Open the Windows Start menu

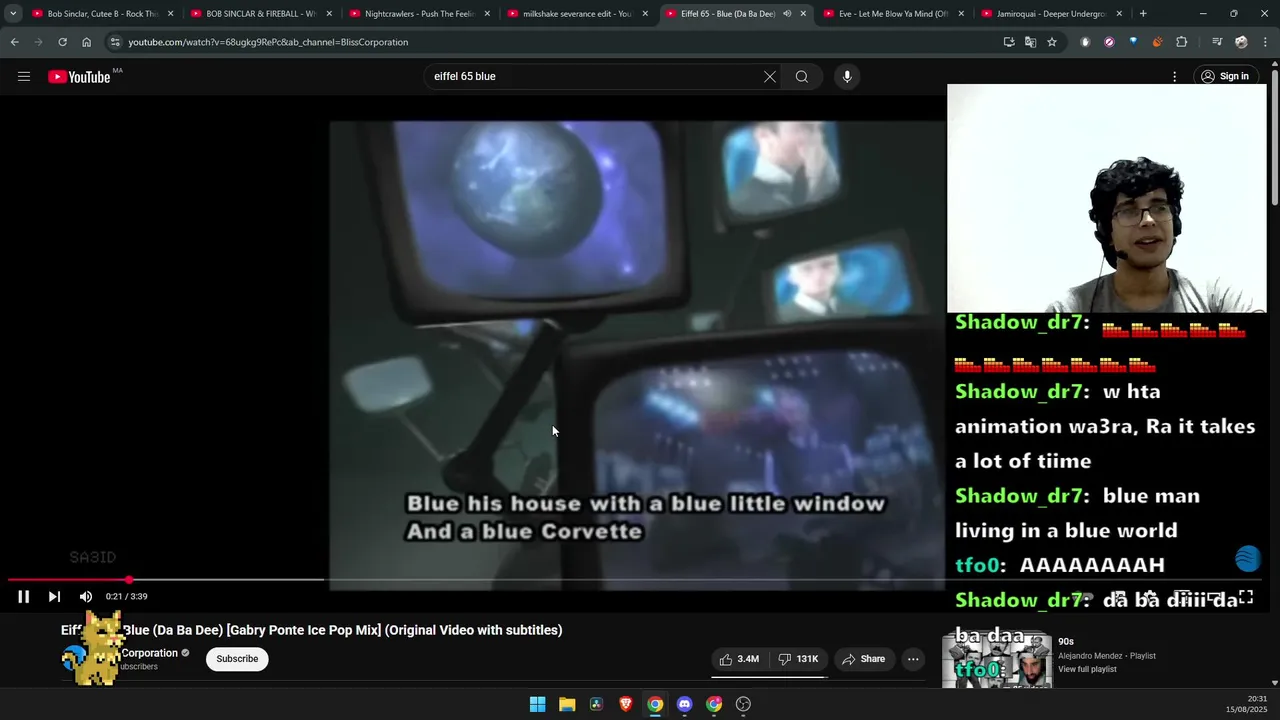pyautogui.click(x=537, y=704)
